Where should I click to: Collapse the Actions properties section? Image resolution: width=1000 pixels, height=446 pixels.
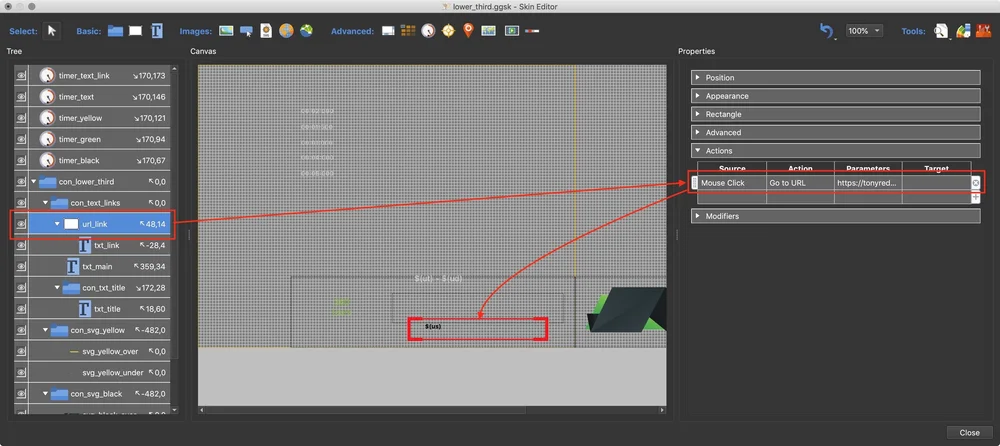pyautogui.click(x=835, y=151)
